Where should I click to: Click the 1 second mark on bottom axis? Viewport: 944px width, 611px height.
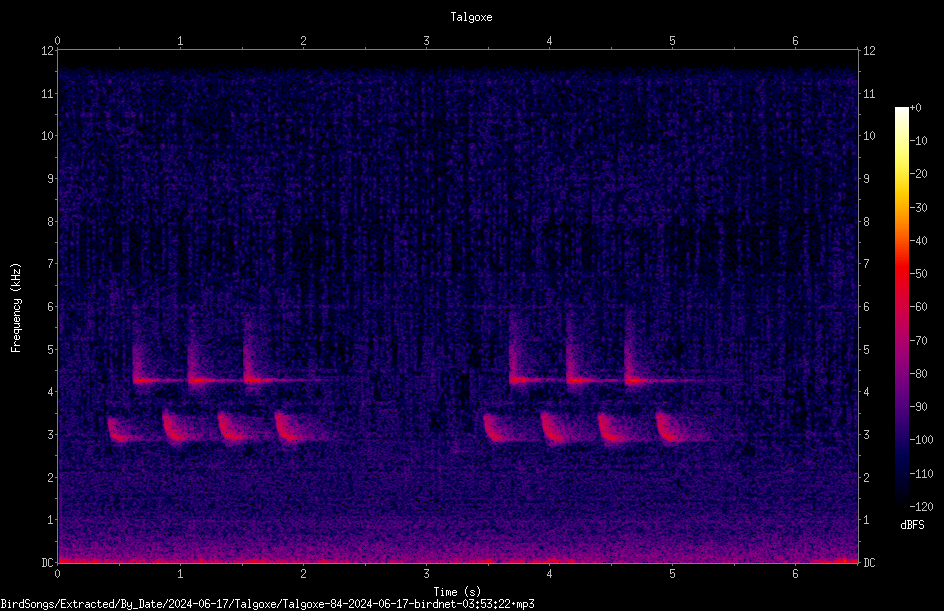point(180,574)
